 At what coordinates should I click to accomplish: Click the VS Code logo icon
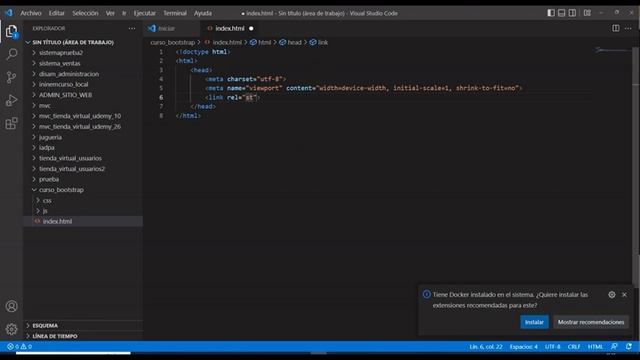click(9, 13)
